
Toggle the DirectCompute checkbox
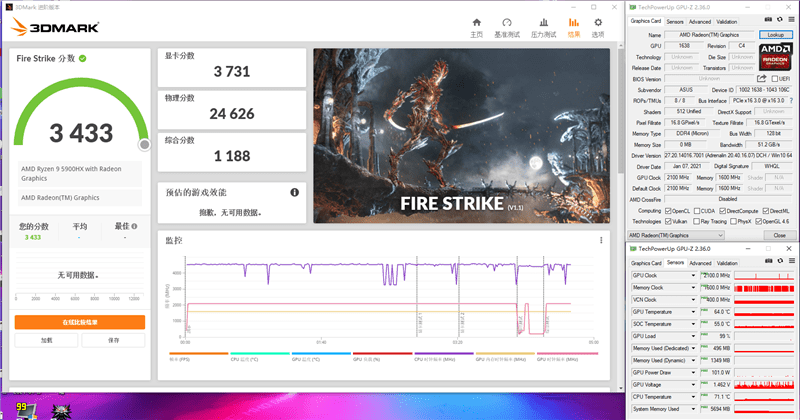722,211
